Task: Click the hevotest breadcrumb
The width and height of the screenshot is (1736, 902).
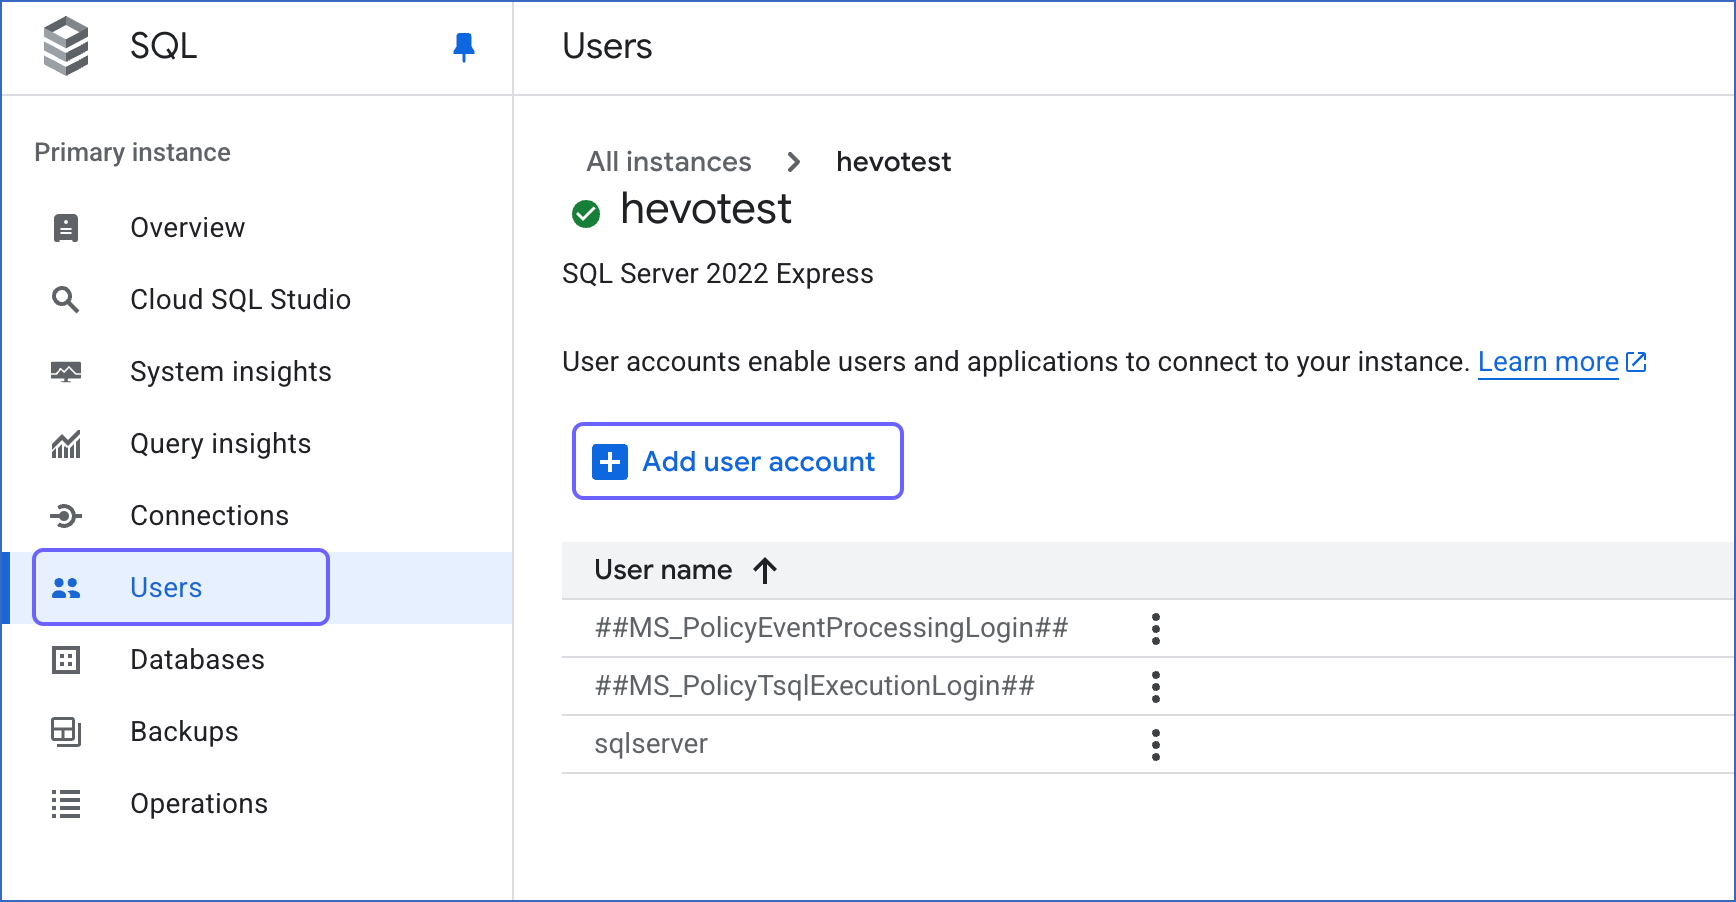Action: click(x=894, y=162)
